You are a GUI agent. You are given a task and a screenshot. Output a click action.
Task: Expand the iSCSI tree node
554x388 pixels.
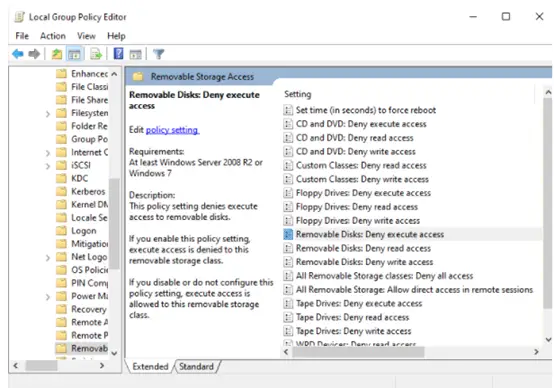tap(48, 166)
